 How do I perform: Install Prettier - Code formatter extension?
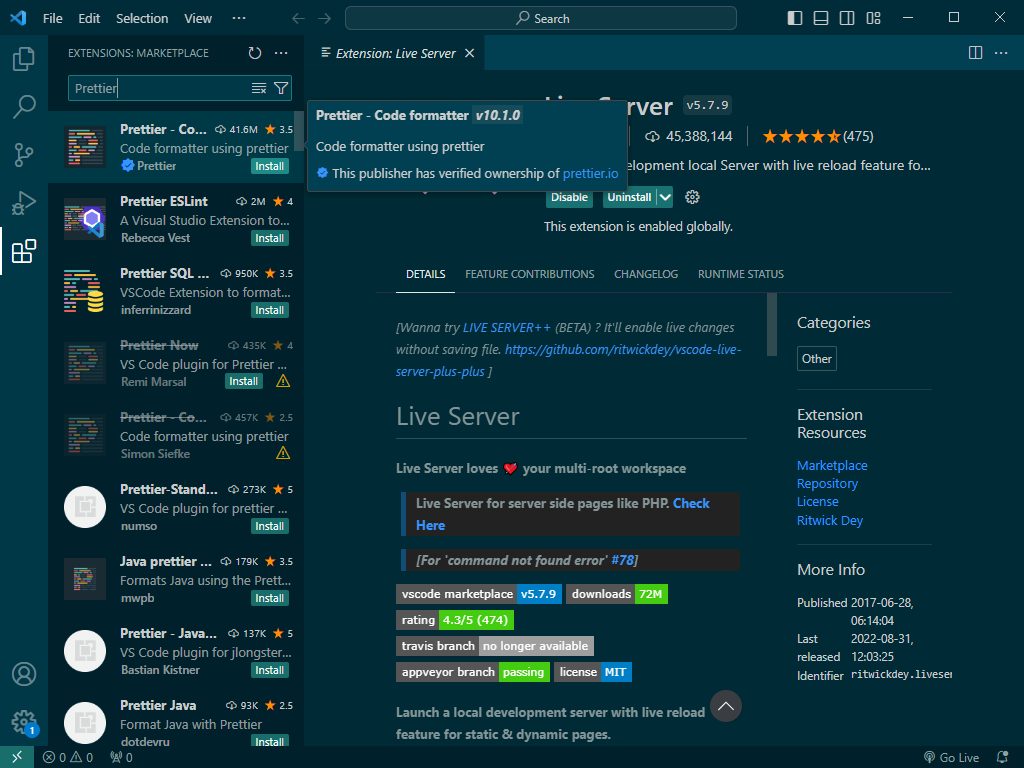[x=270, y=167]
